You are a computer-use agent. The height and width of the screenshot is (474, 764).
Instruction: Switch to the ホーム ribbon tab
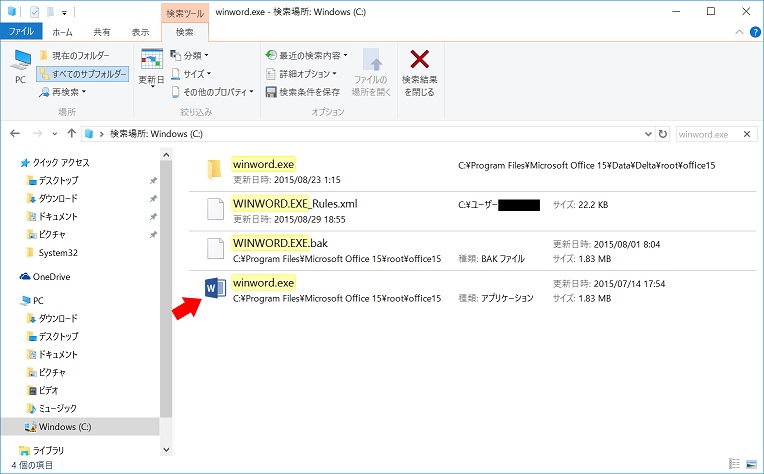pos(62,32)
